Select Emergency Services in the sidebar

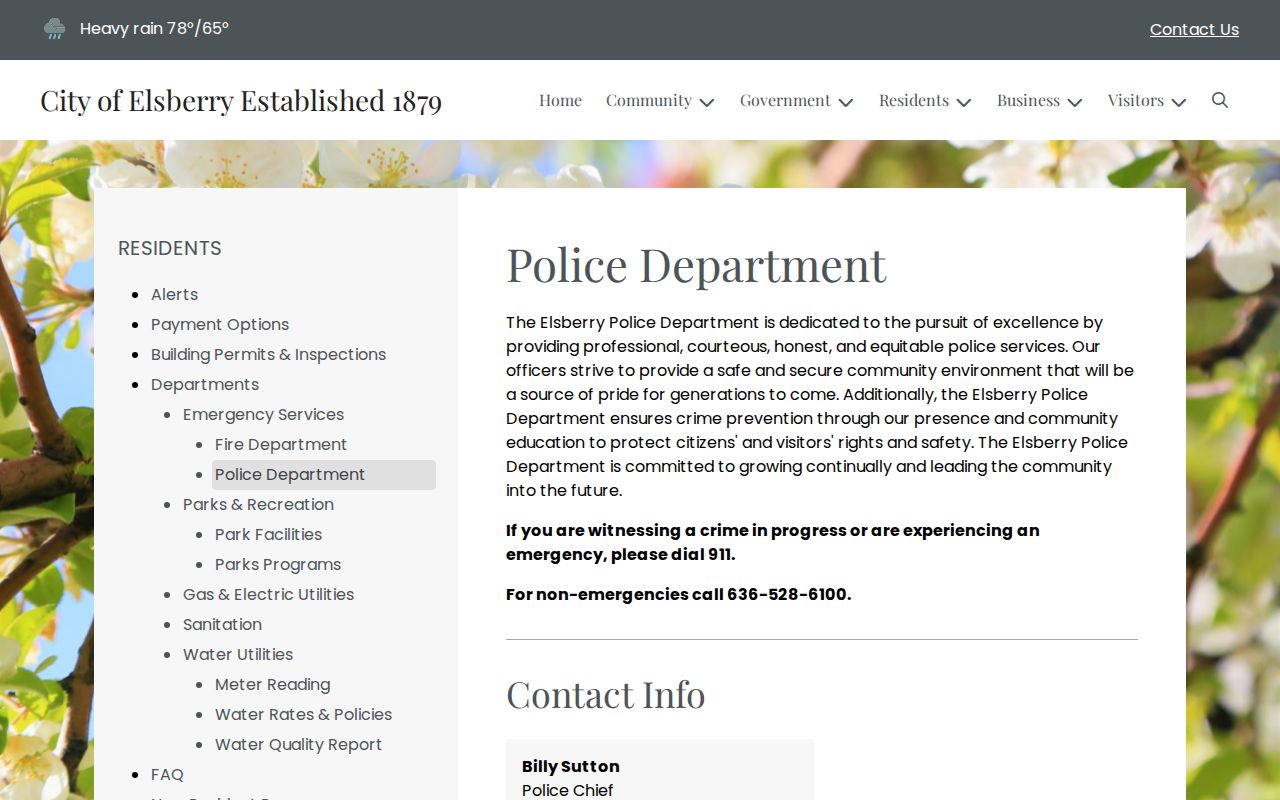263,414
